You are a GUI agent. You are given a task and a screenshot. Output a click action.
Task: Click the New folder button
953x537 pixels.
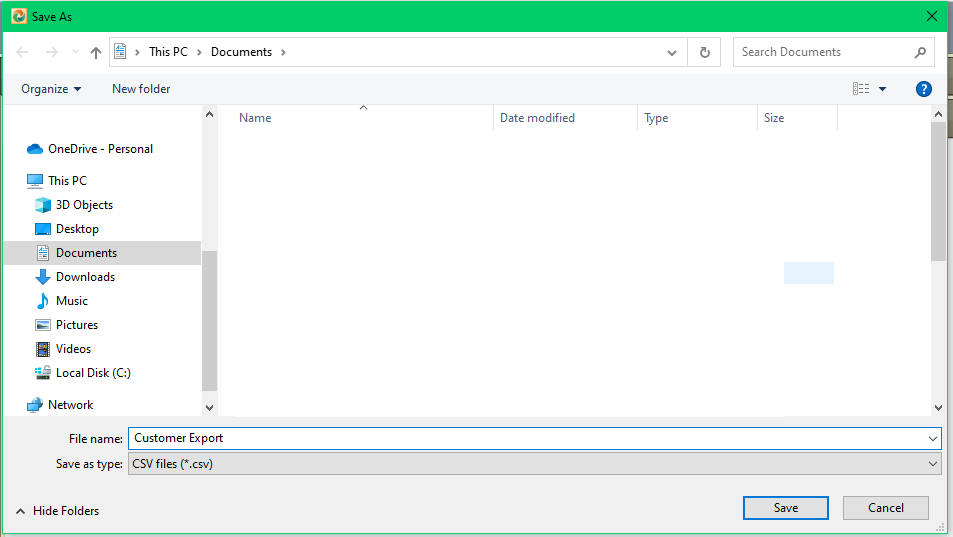[x=141, y=89]
